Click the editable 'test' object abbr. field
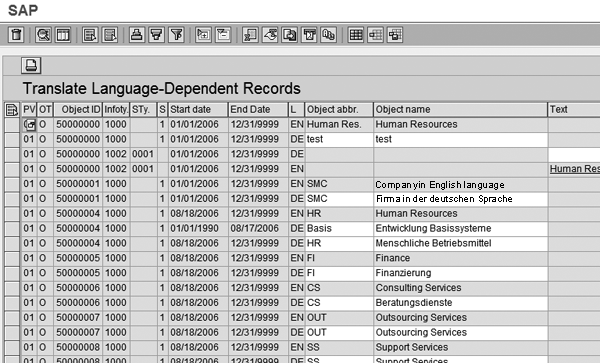600x363 pixels. pyautogui.click(x=339, y=140)
